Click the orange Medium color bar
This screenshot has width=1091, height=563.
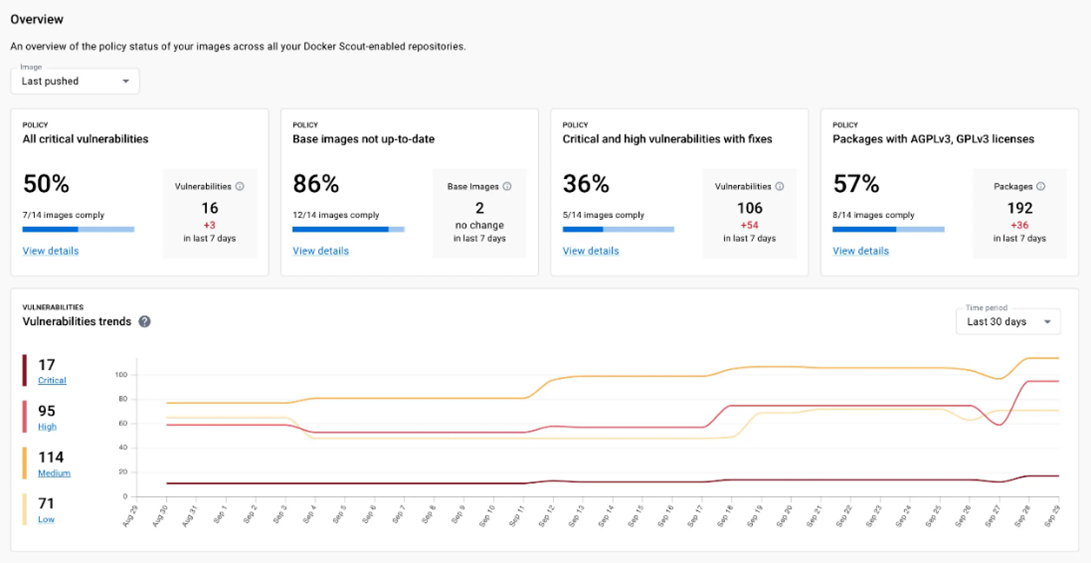tap(25, 462)
